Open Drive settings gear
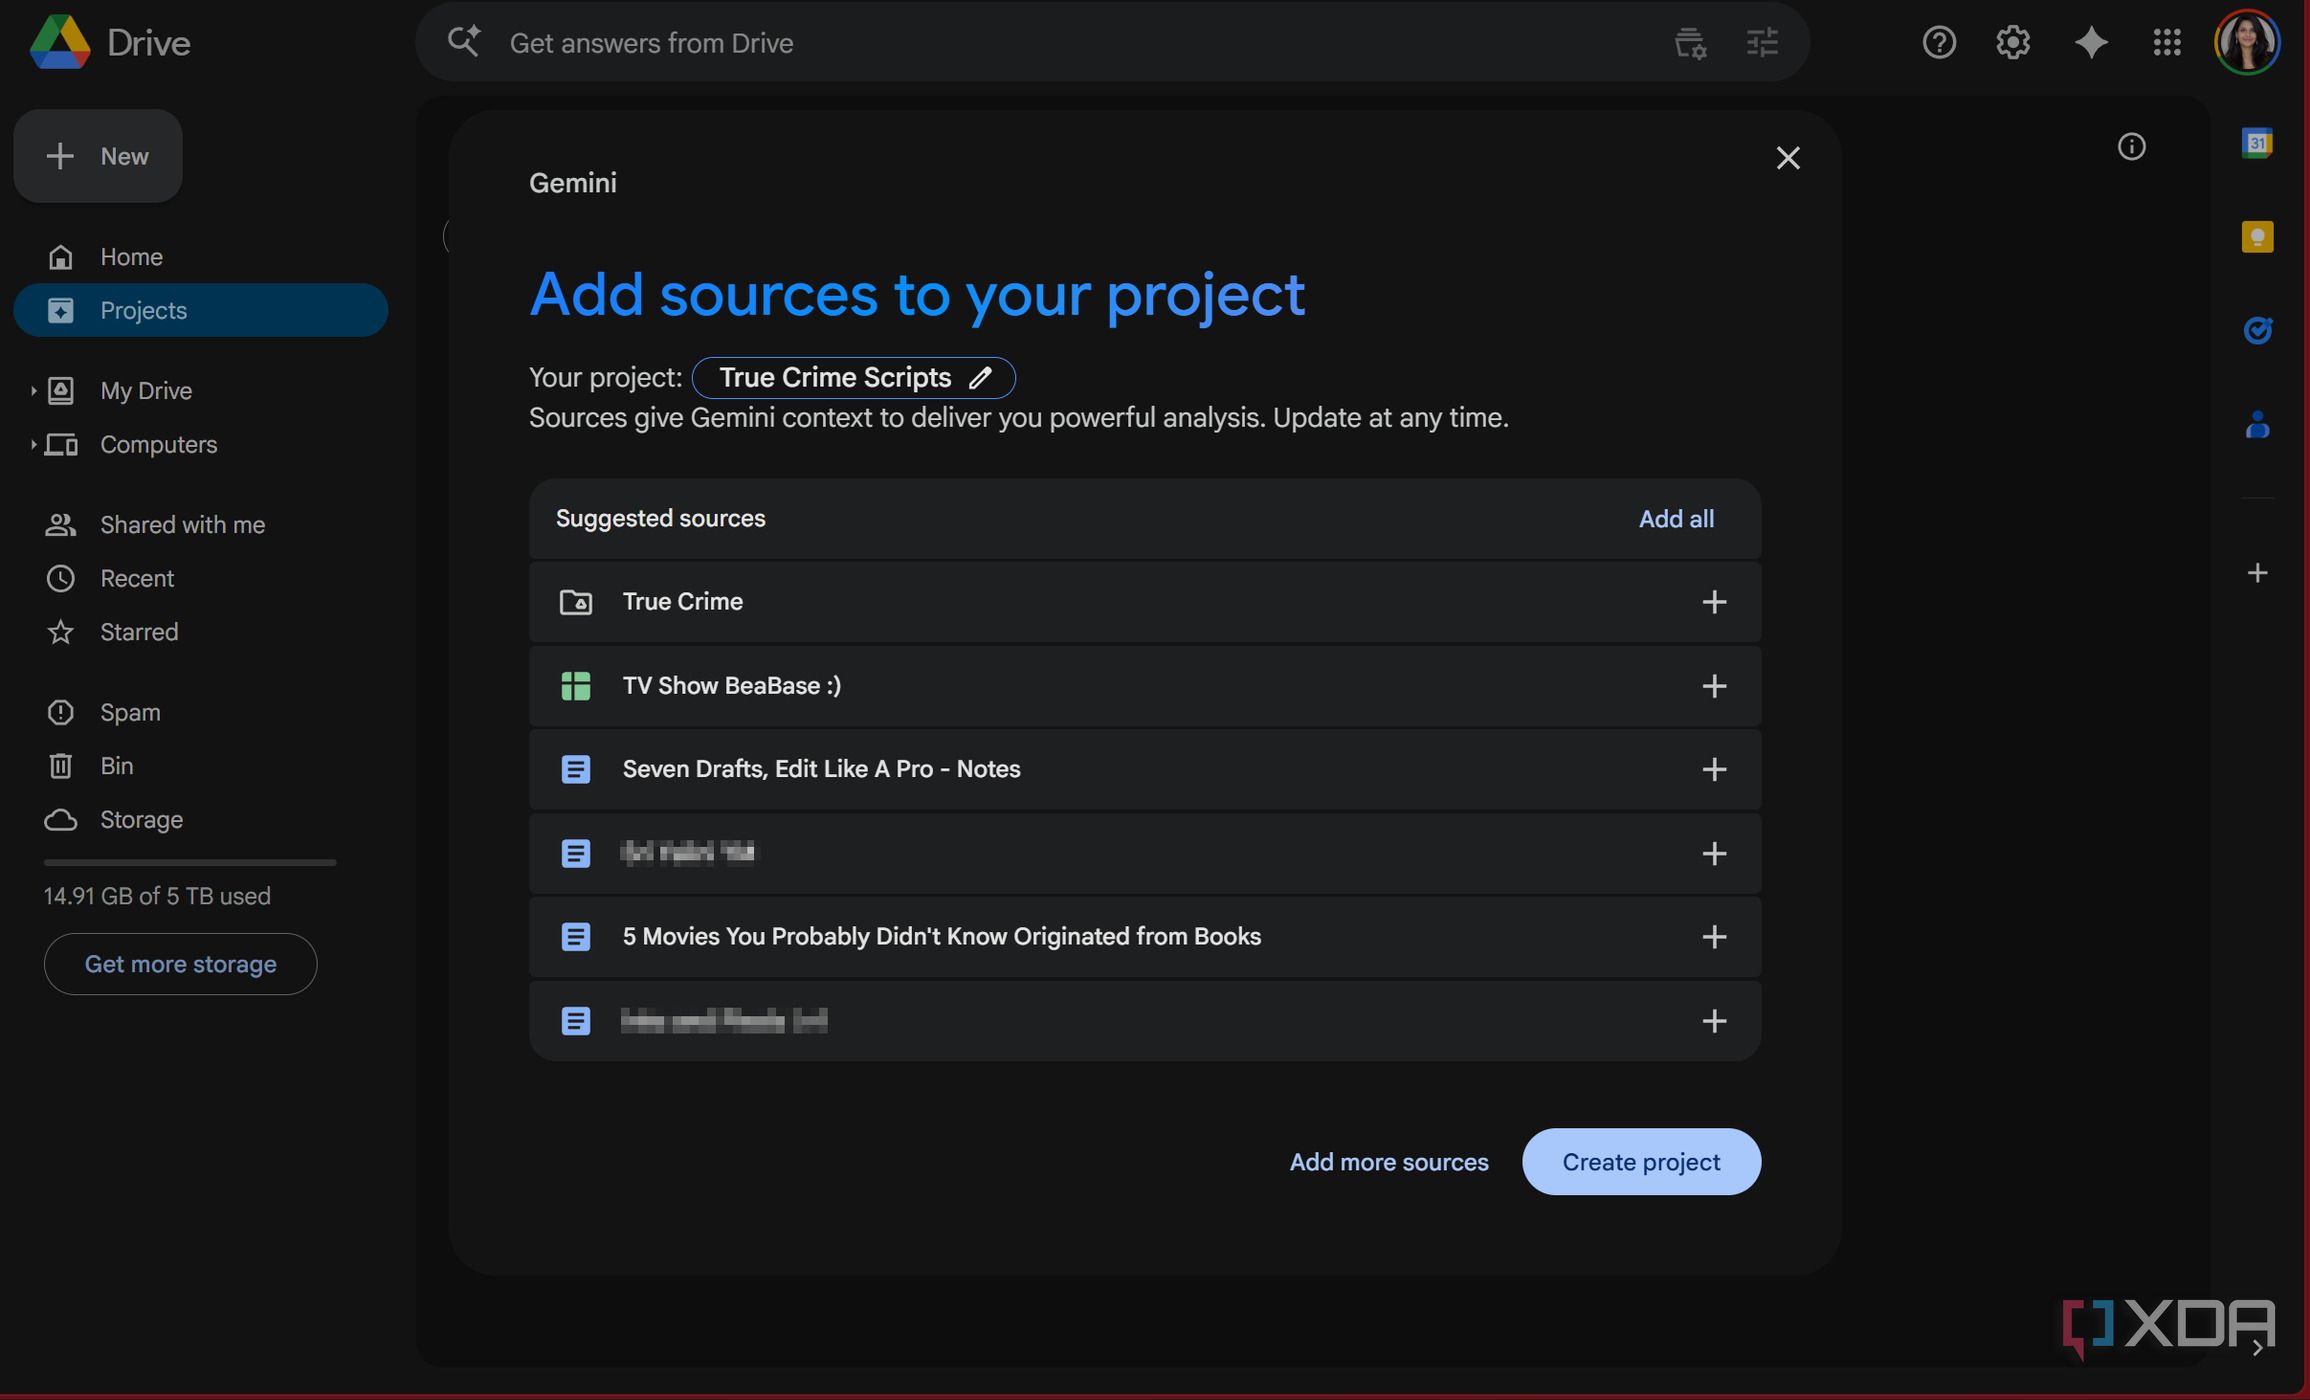 pos(2013,42)
